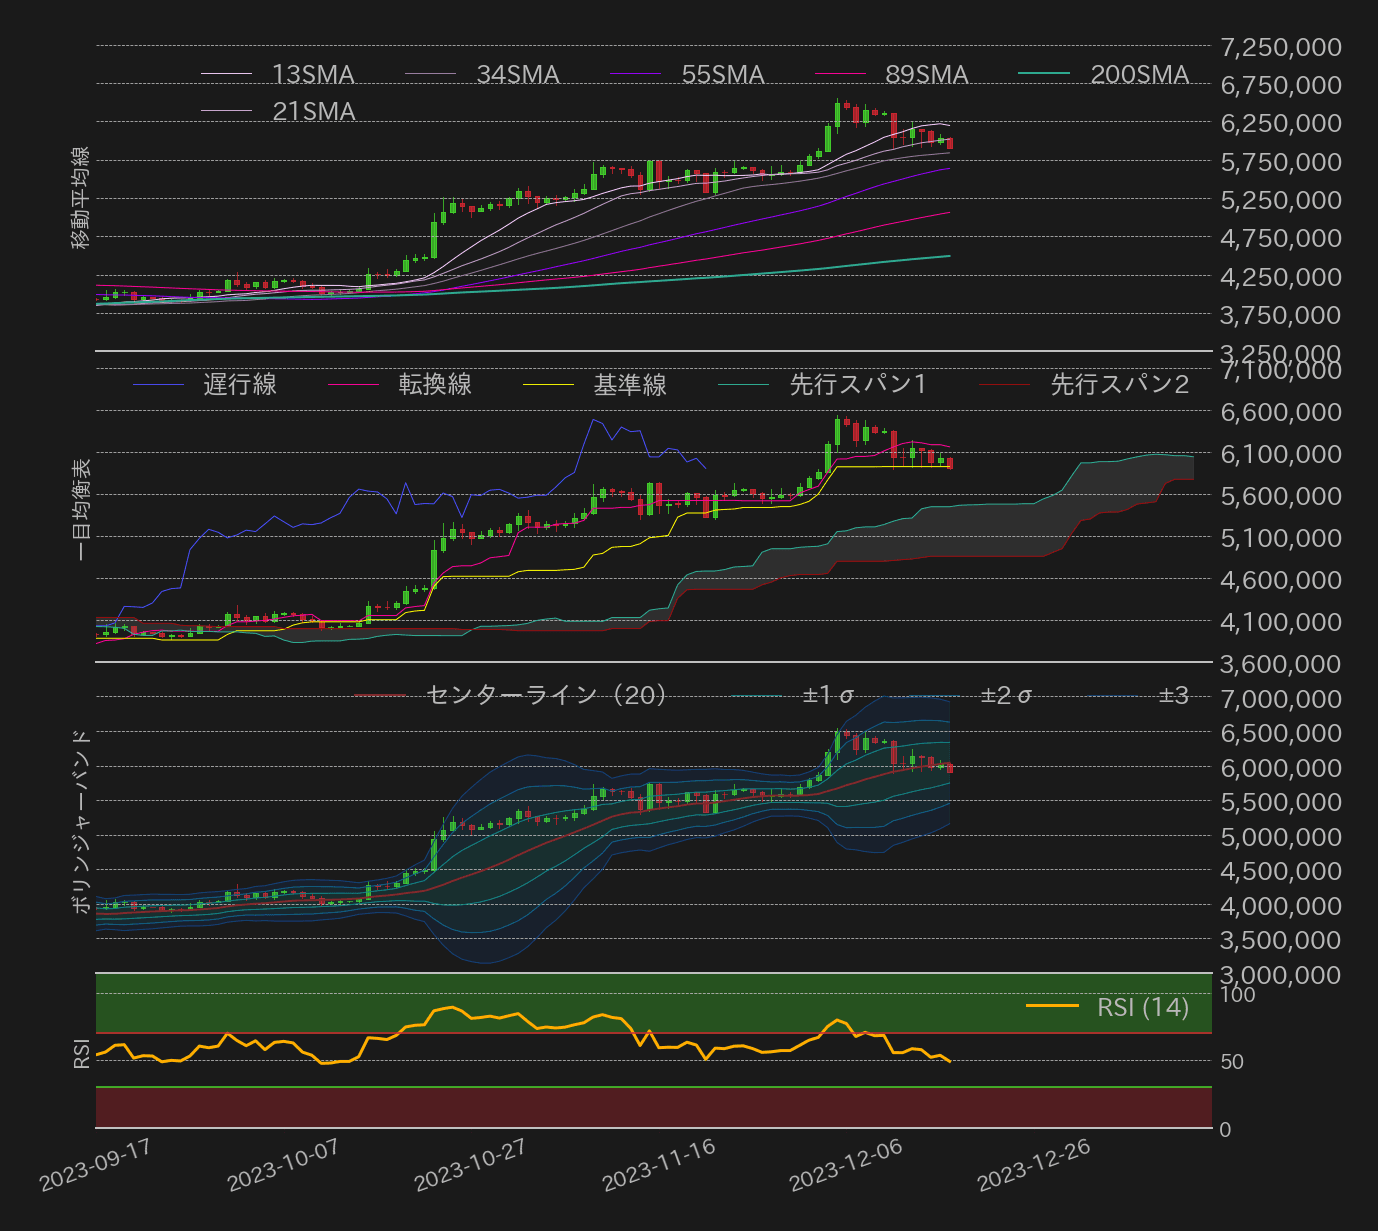The height and width of the screenshot is (1231, 1378).
Task: Select the RSI (14) legend line sample
Action: (x=1055, y=1007)
